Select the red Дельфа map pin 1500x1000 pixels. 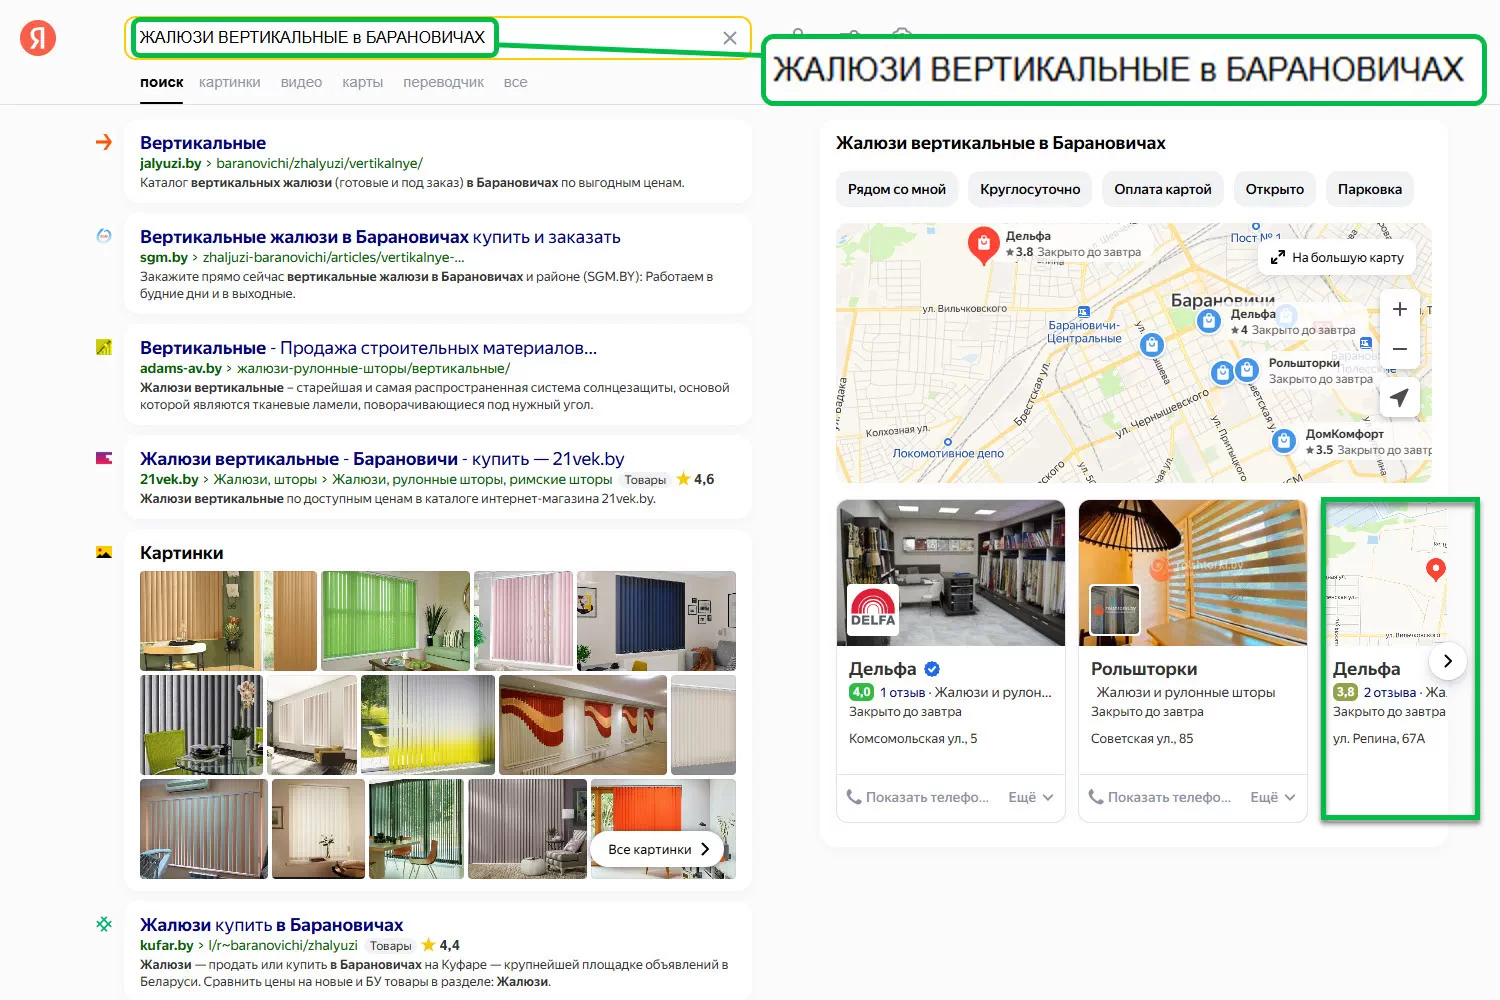pyautogui.click(x=984, y=244)
